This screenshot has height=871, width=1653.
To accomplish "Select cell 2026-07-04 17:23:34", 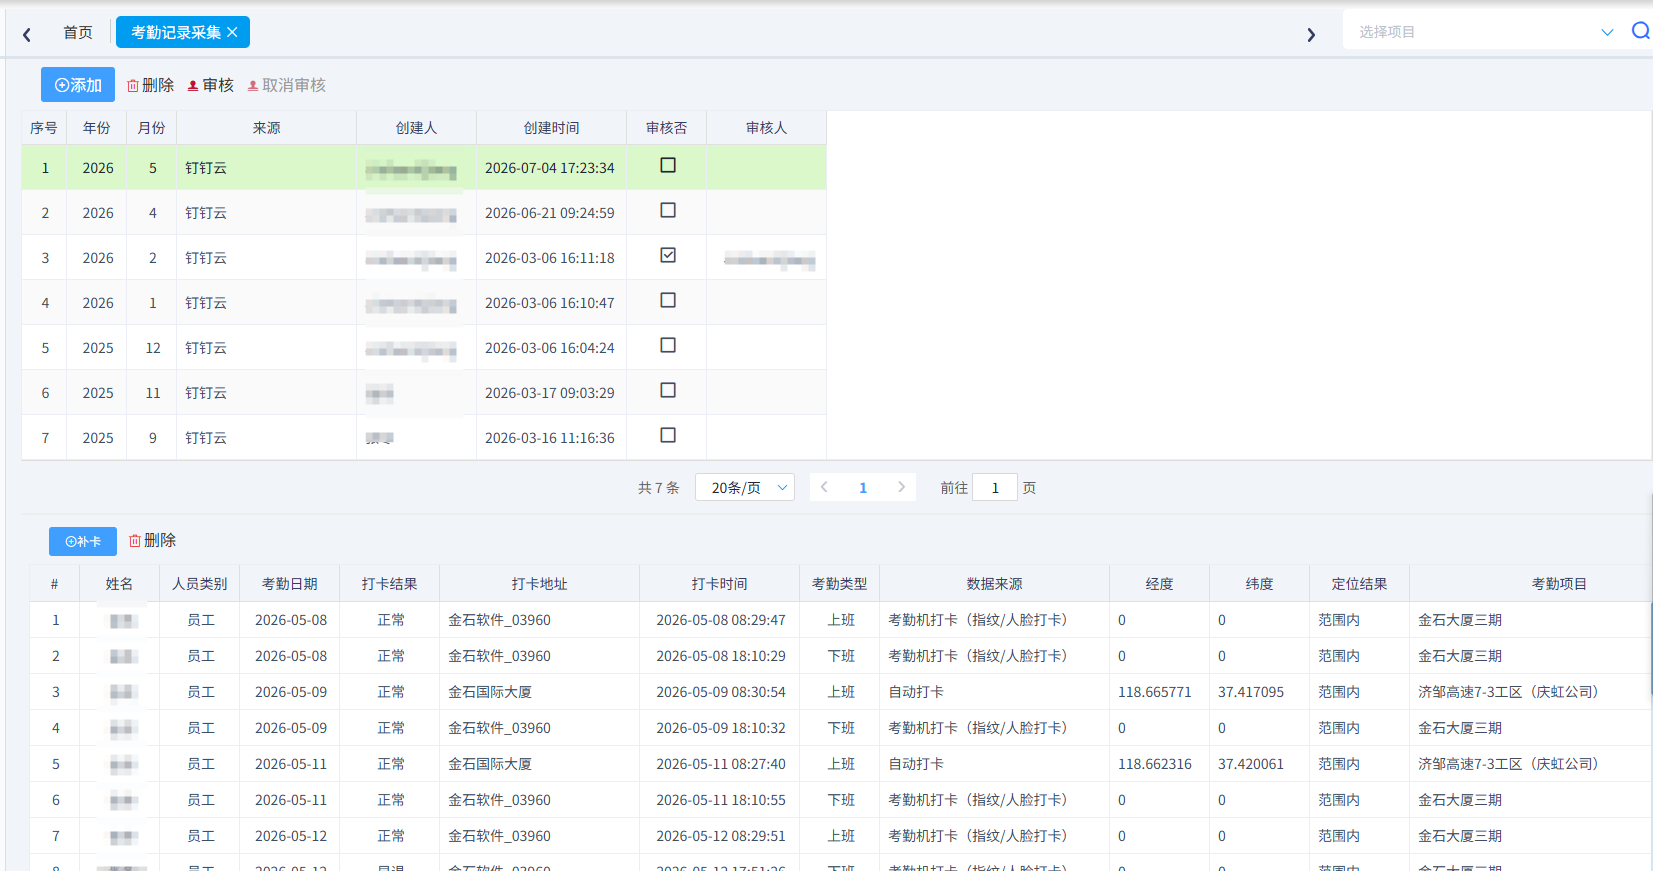I will [550, 168].
